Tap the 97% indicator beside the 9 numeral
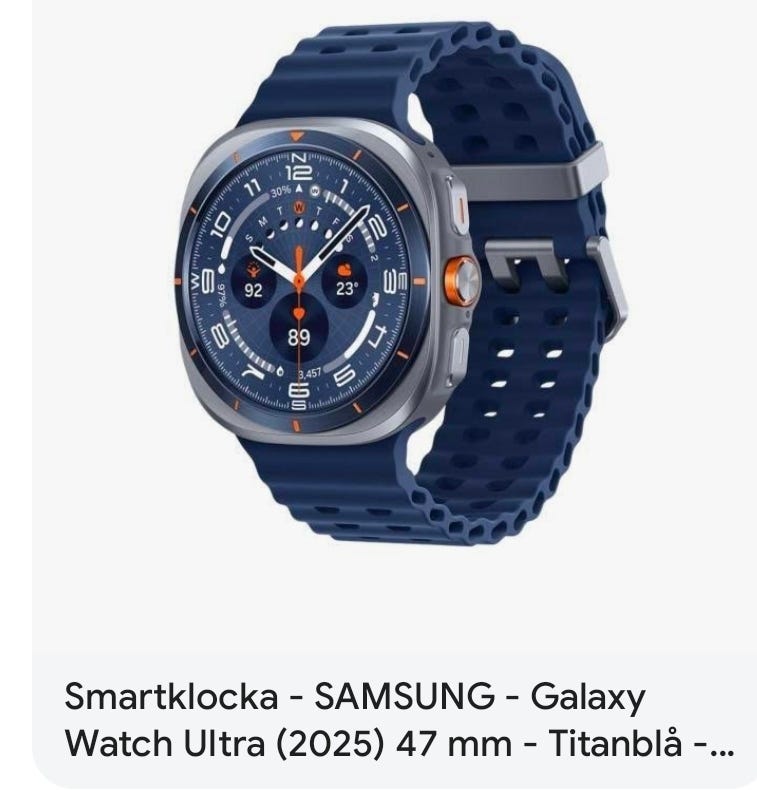Image resolution: width=757 pixels, height=790 pixels. tap(222, 296)
